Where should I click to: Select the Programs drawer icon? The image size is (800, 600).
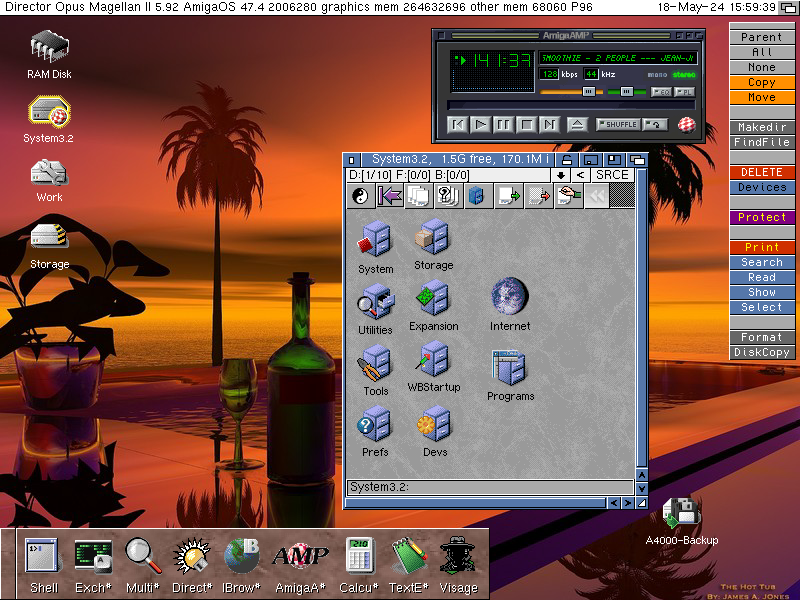510,367
